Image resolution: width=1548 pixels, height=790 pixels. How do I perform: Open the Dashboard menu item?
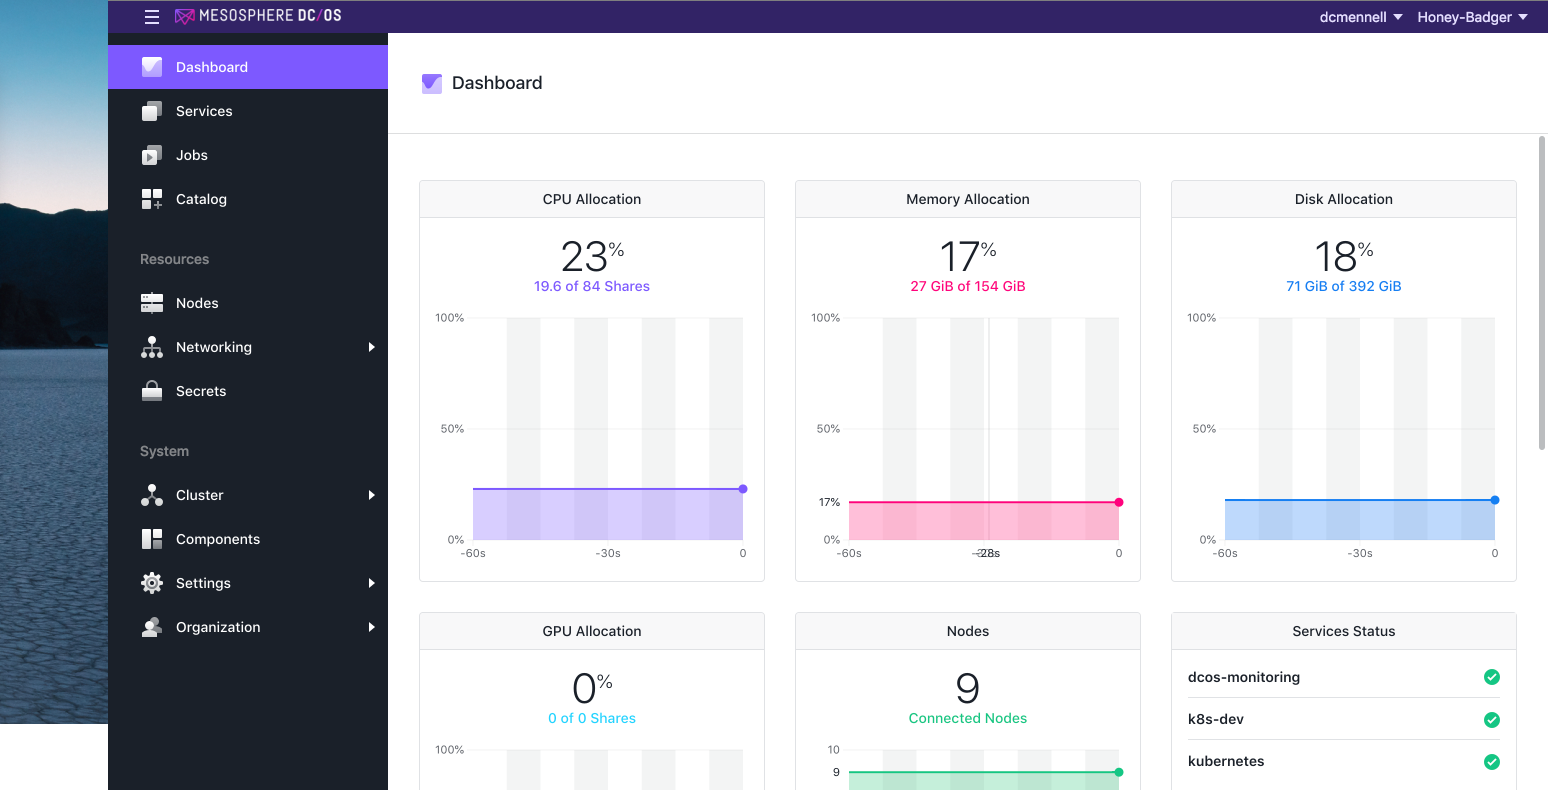[248, 67]
